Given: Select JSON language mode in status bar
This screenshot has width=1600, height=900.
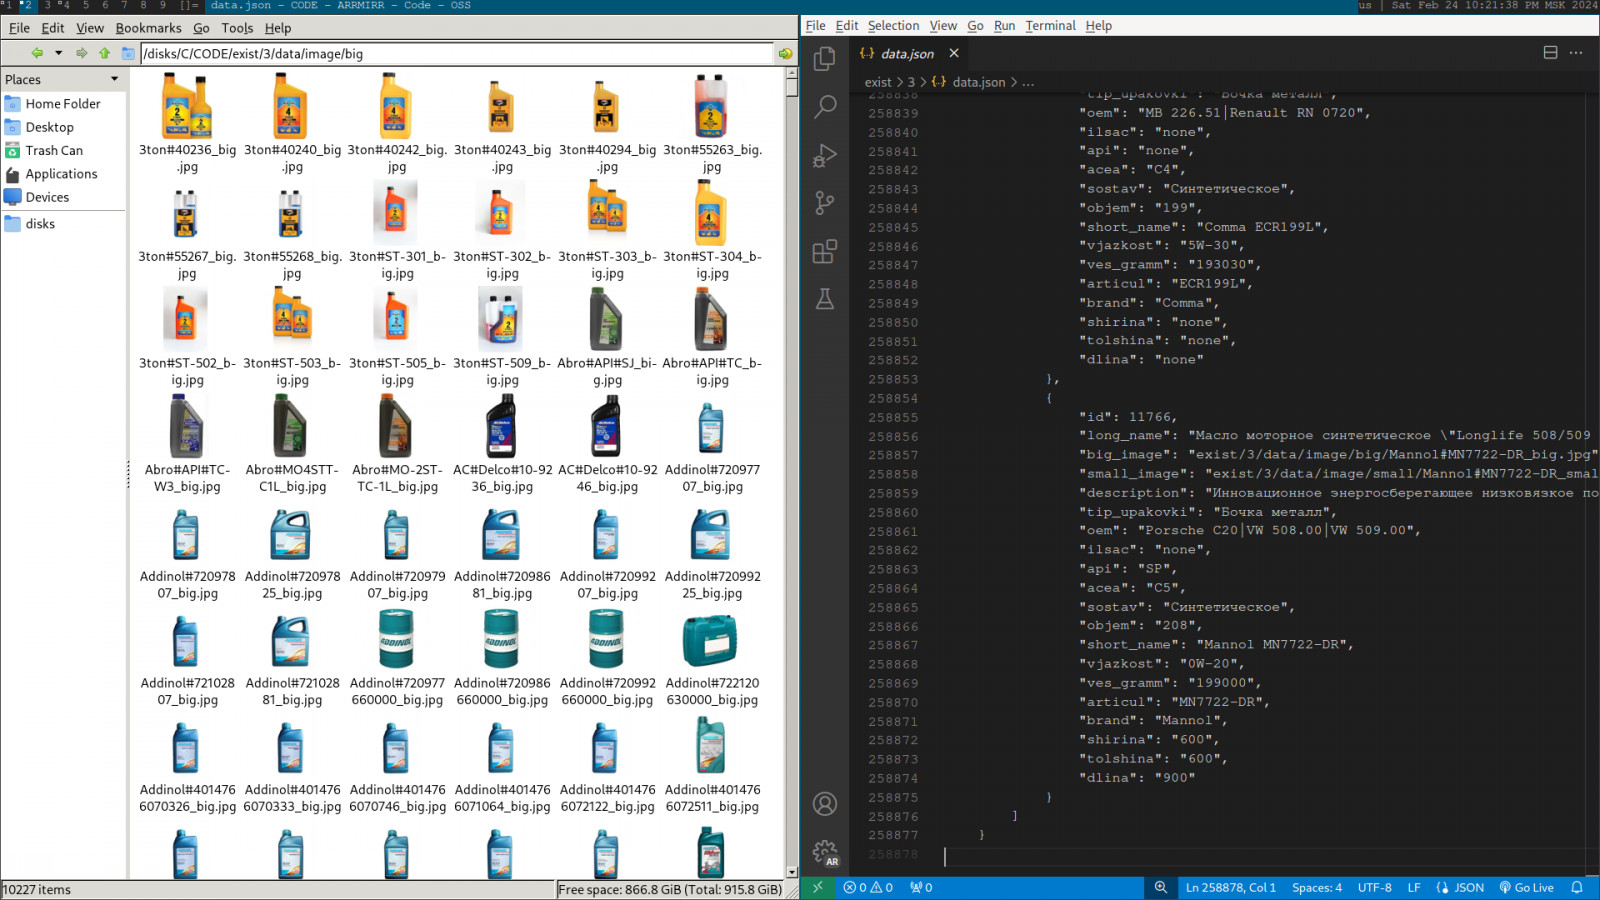Looking at the screenshot, I should (x=1460, y=888).
